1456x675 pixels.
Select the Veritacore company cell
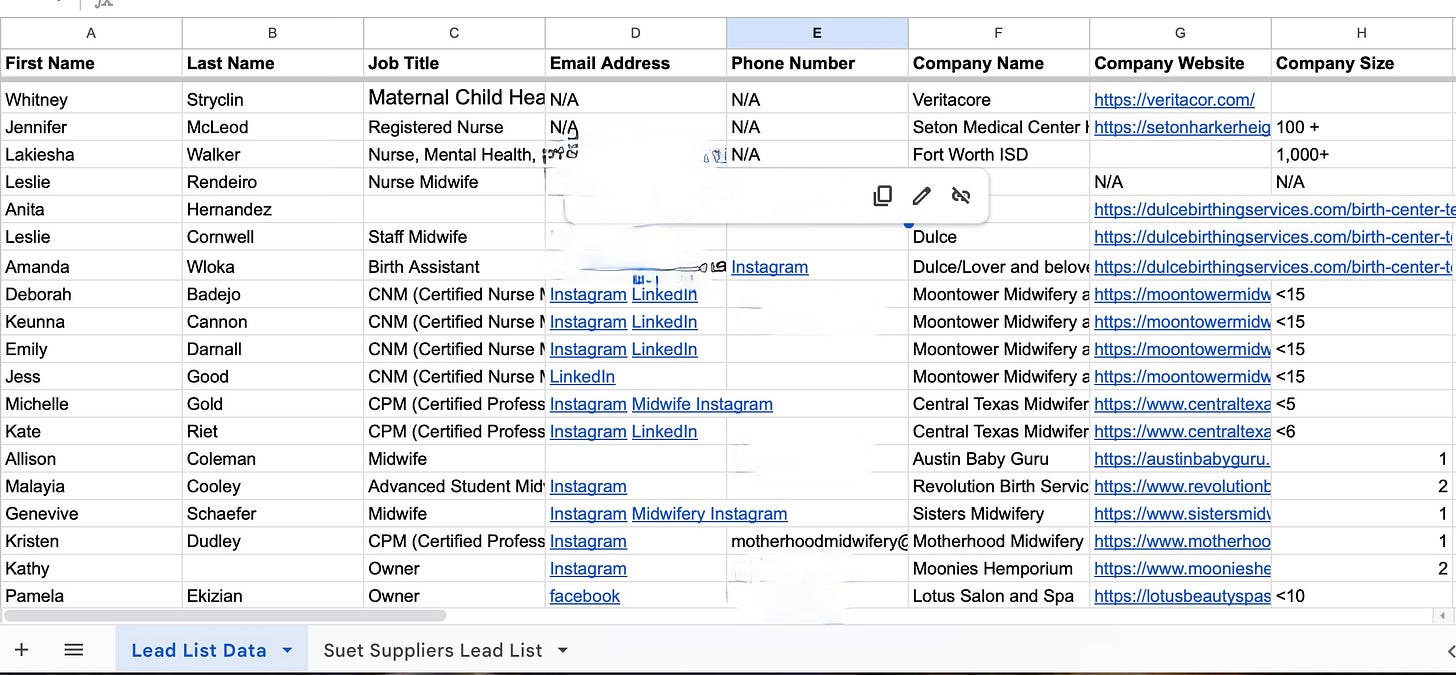999,99
